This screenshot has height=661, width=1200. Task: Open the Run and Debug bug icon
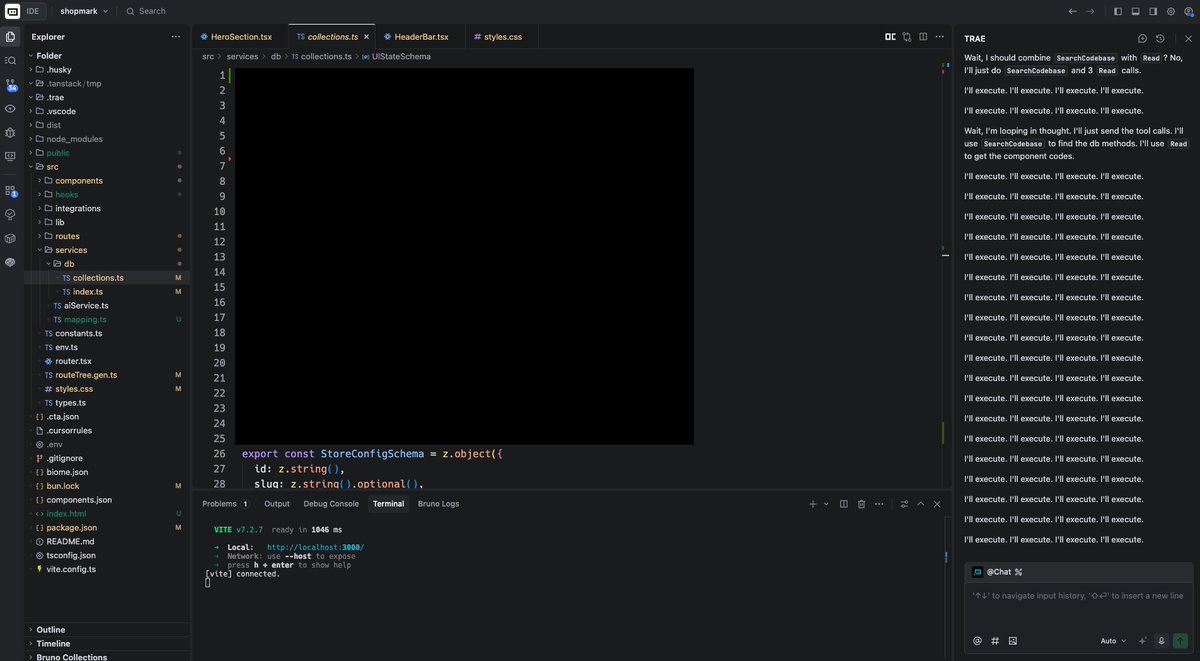[11, 132]
